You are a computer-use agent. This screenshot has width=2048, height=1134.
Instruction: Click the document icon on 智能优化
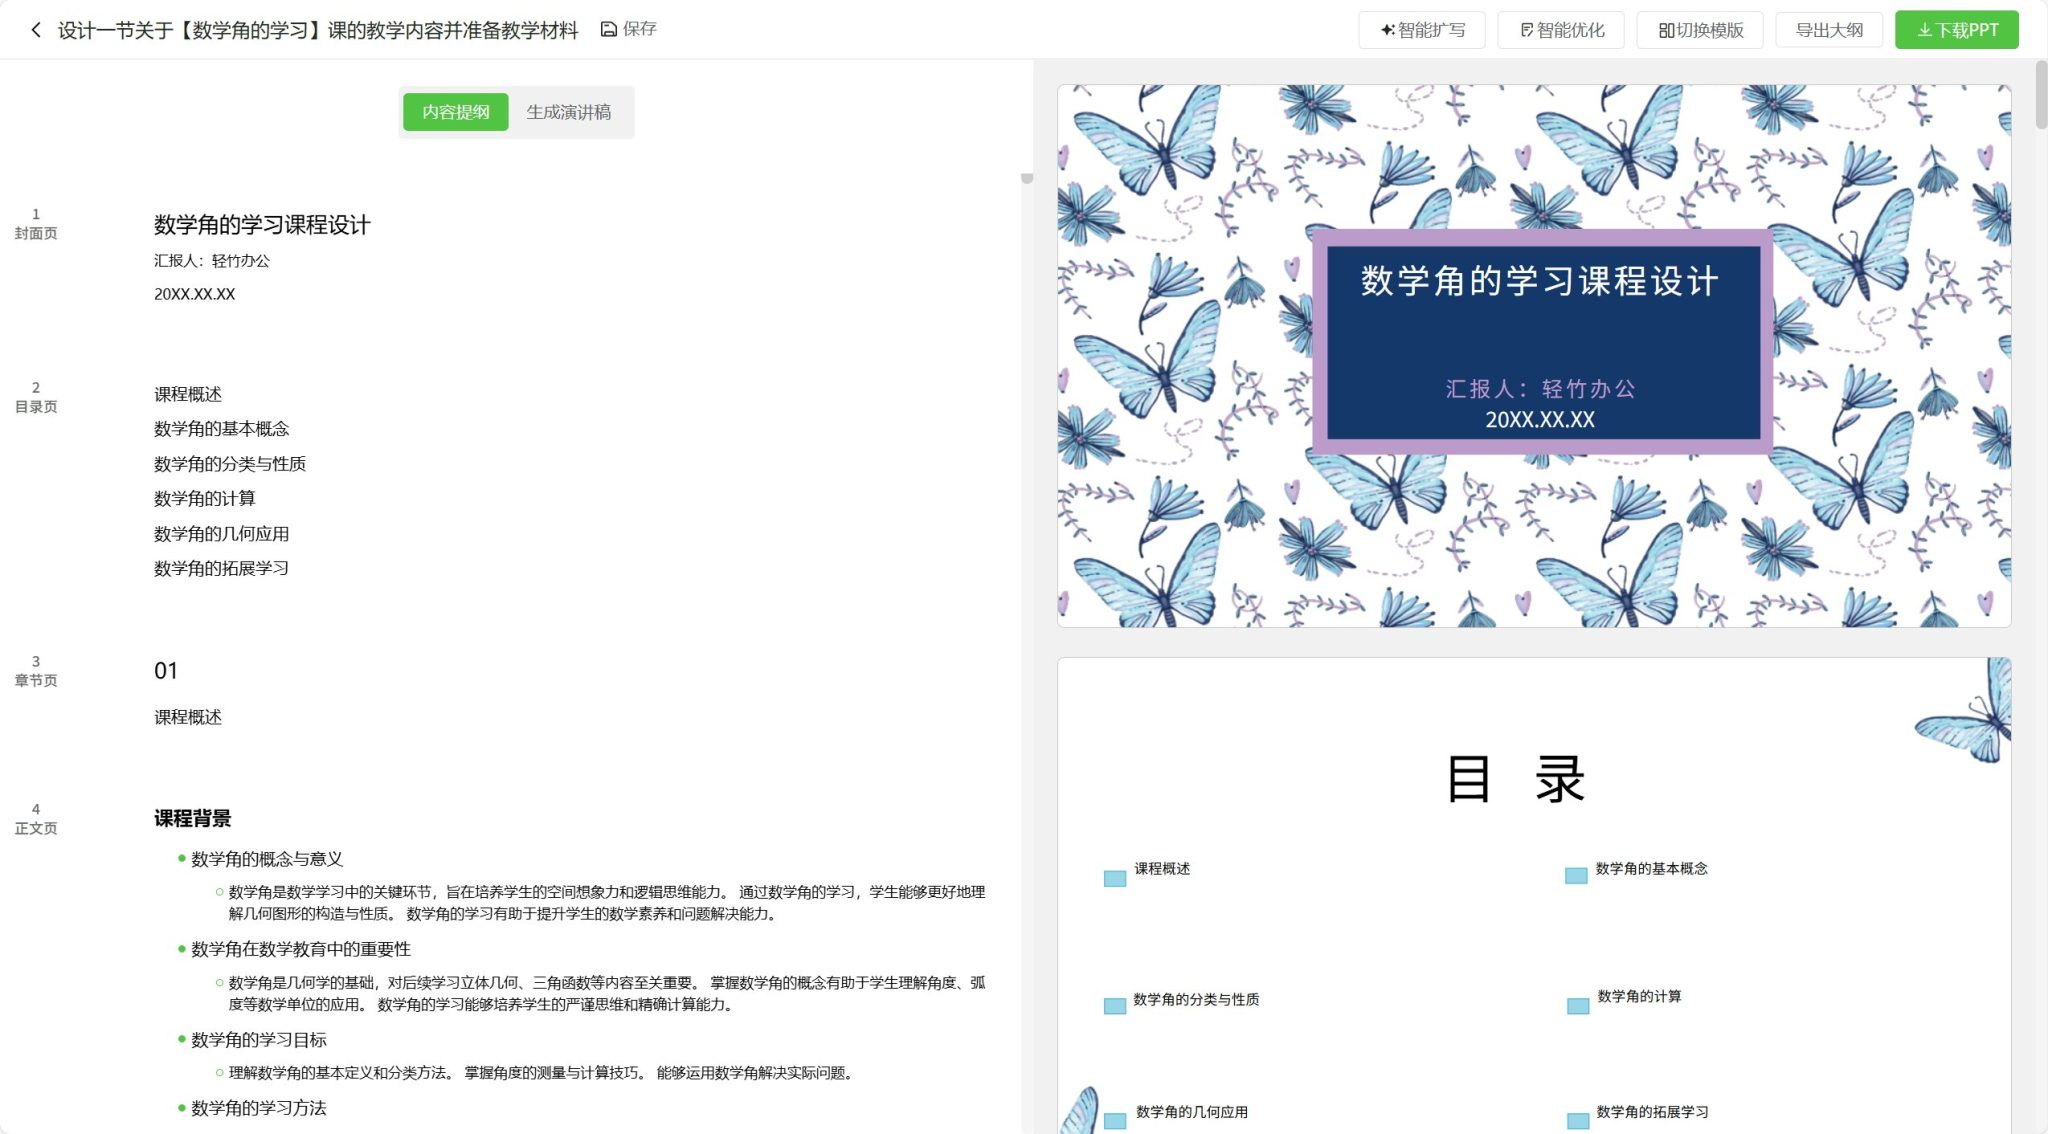pyautogui.click(x=1524, y=29)
